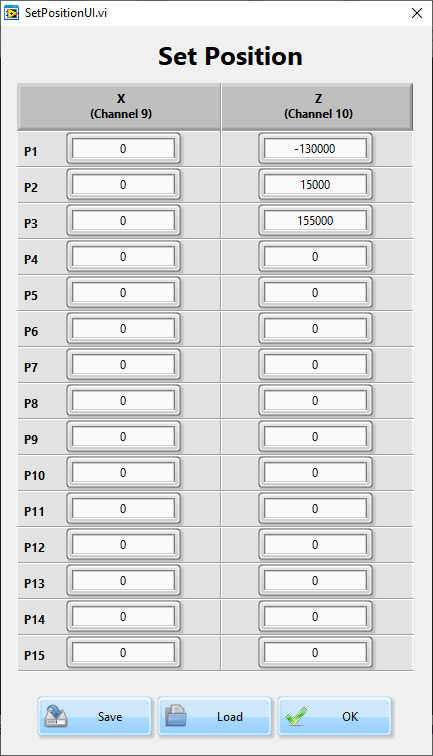Click the Load folder icon
This screenshot has width=433, height=756.
[176, 716]
